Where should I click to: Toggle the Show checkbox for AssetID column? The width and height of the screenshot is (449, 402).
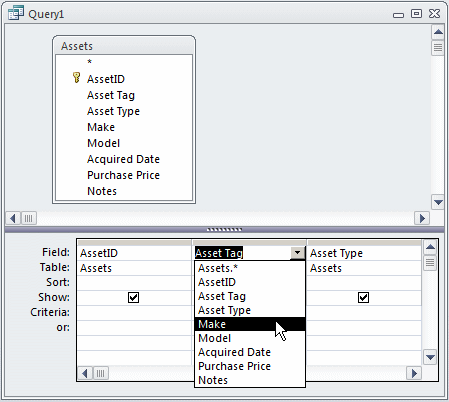pos(133,297)
